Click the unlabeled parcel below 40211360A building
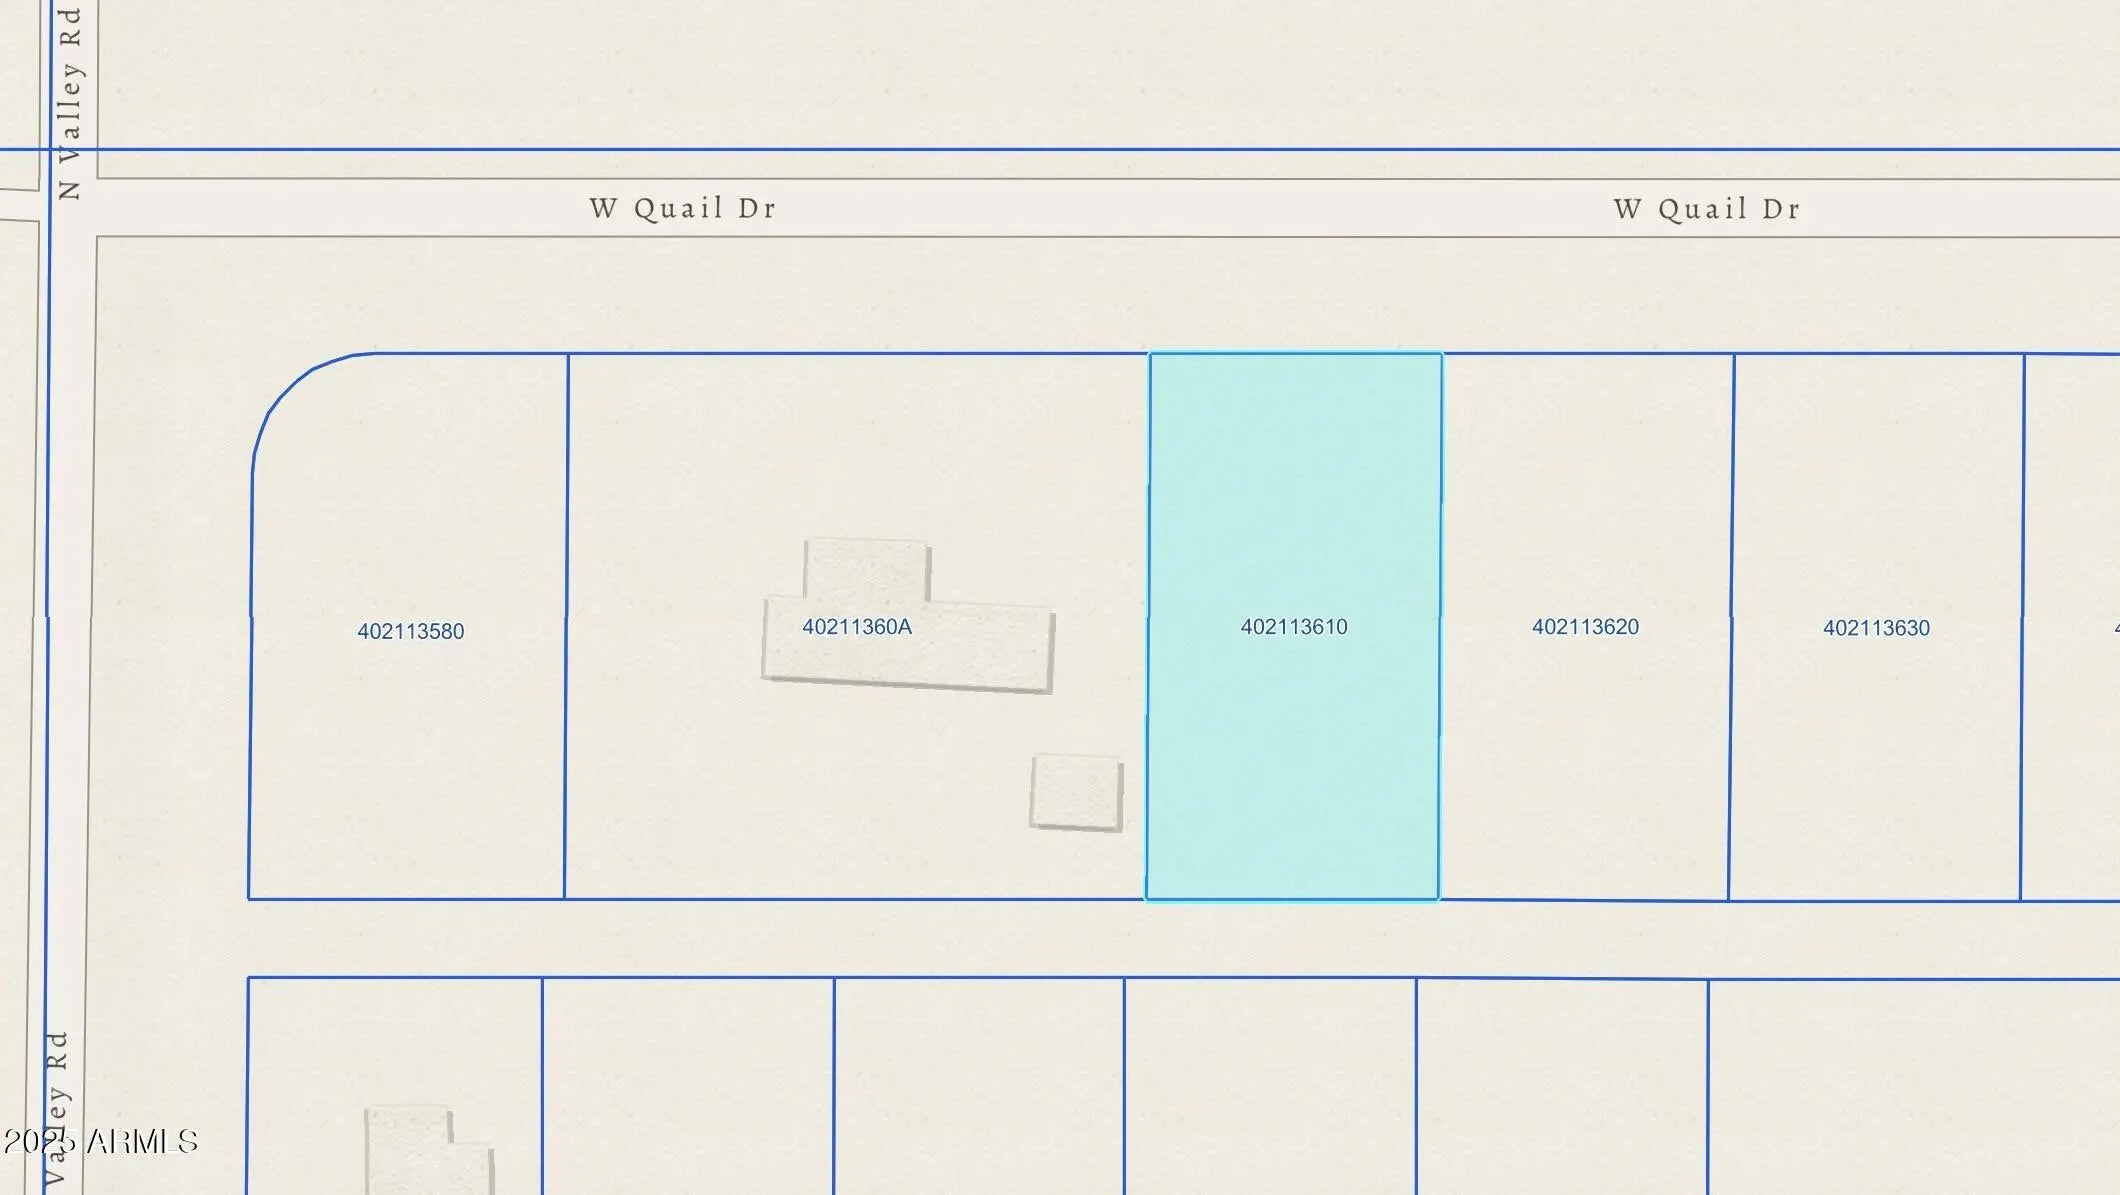The image size is (2120, 1195). coord(978,1085)
